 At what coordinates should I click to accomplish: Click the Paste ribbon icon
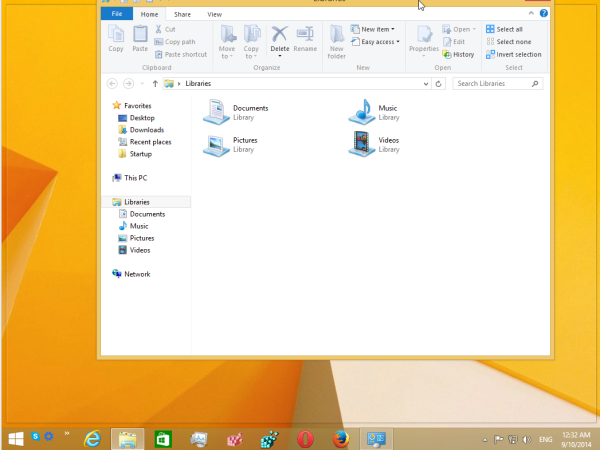click(140, 38)
